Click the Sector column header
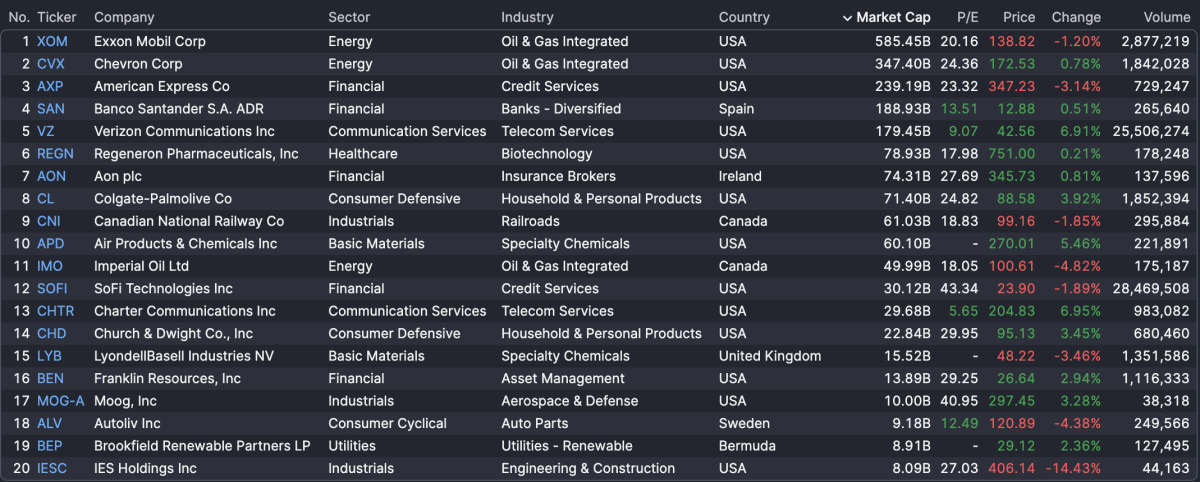Viewport: 1200px width, 482px height. 349,17
